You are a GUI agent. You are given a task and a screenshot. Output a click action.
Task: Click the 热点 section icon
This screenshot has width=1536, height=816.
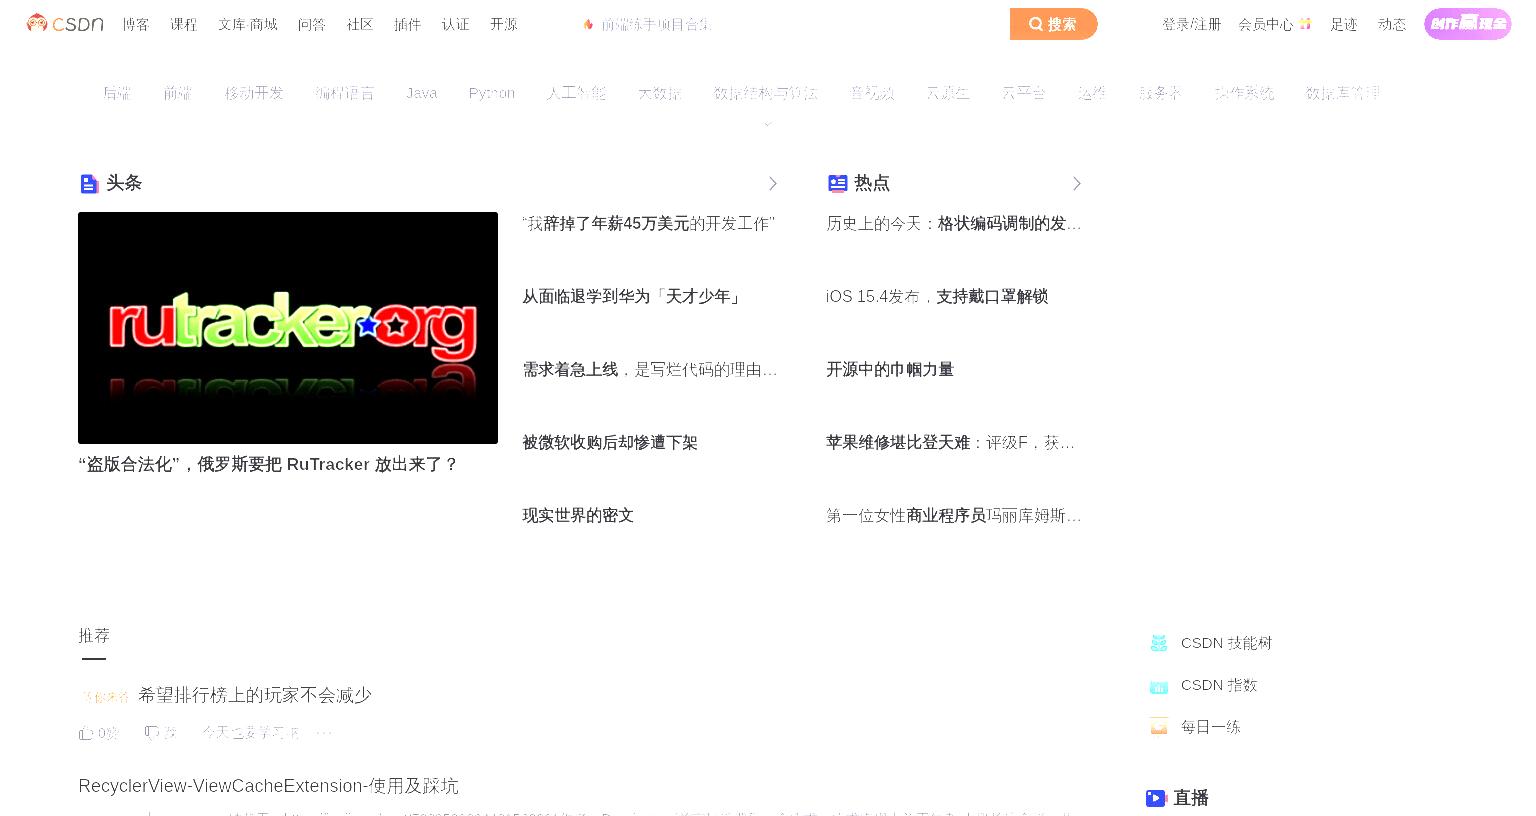coord(838,183)
